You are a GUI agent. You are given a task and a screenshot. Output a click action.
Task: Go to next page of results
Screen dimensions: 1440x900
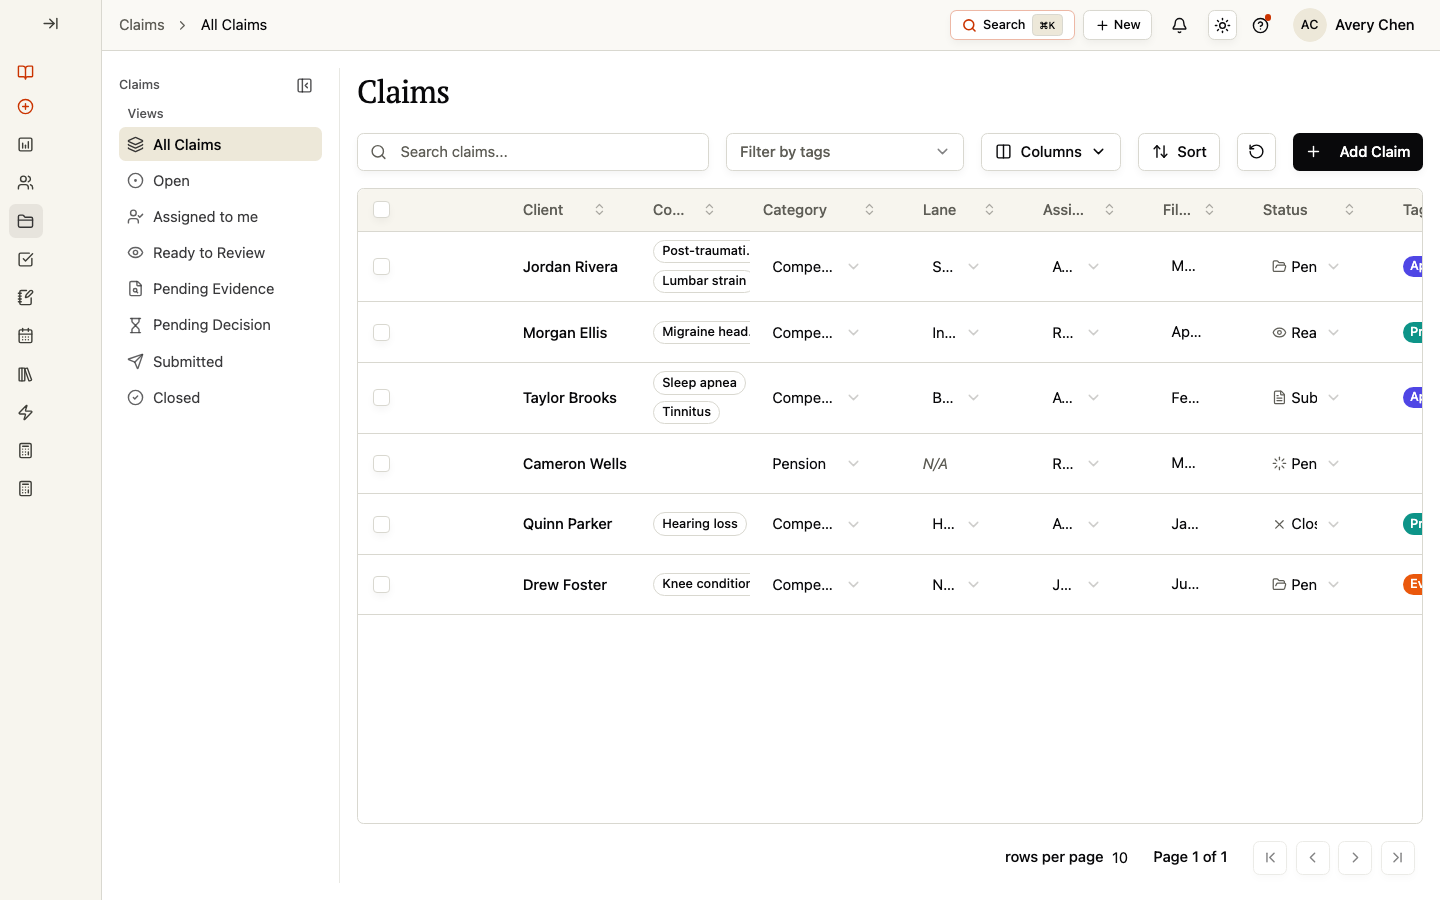1355,857
